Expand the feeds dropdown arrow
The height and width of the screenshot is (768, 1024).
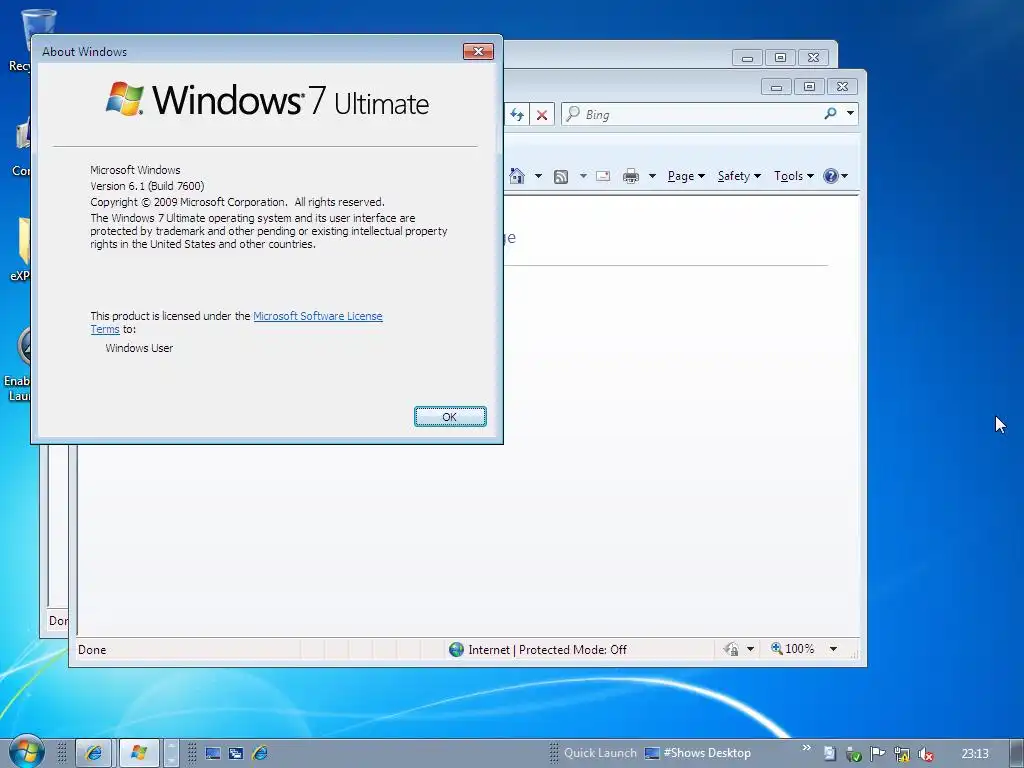pos(583,176)
